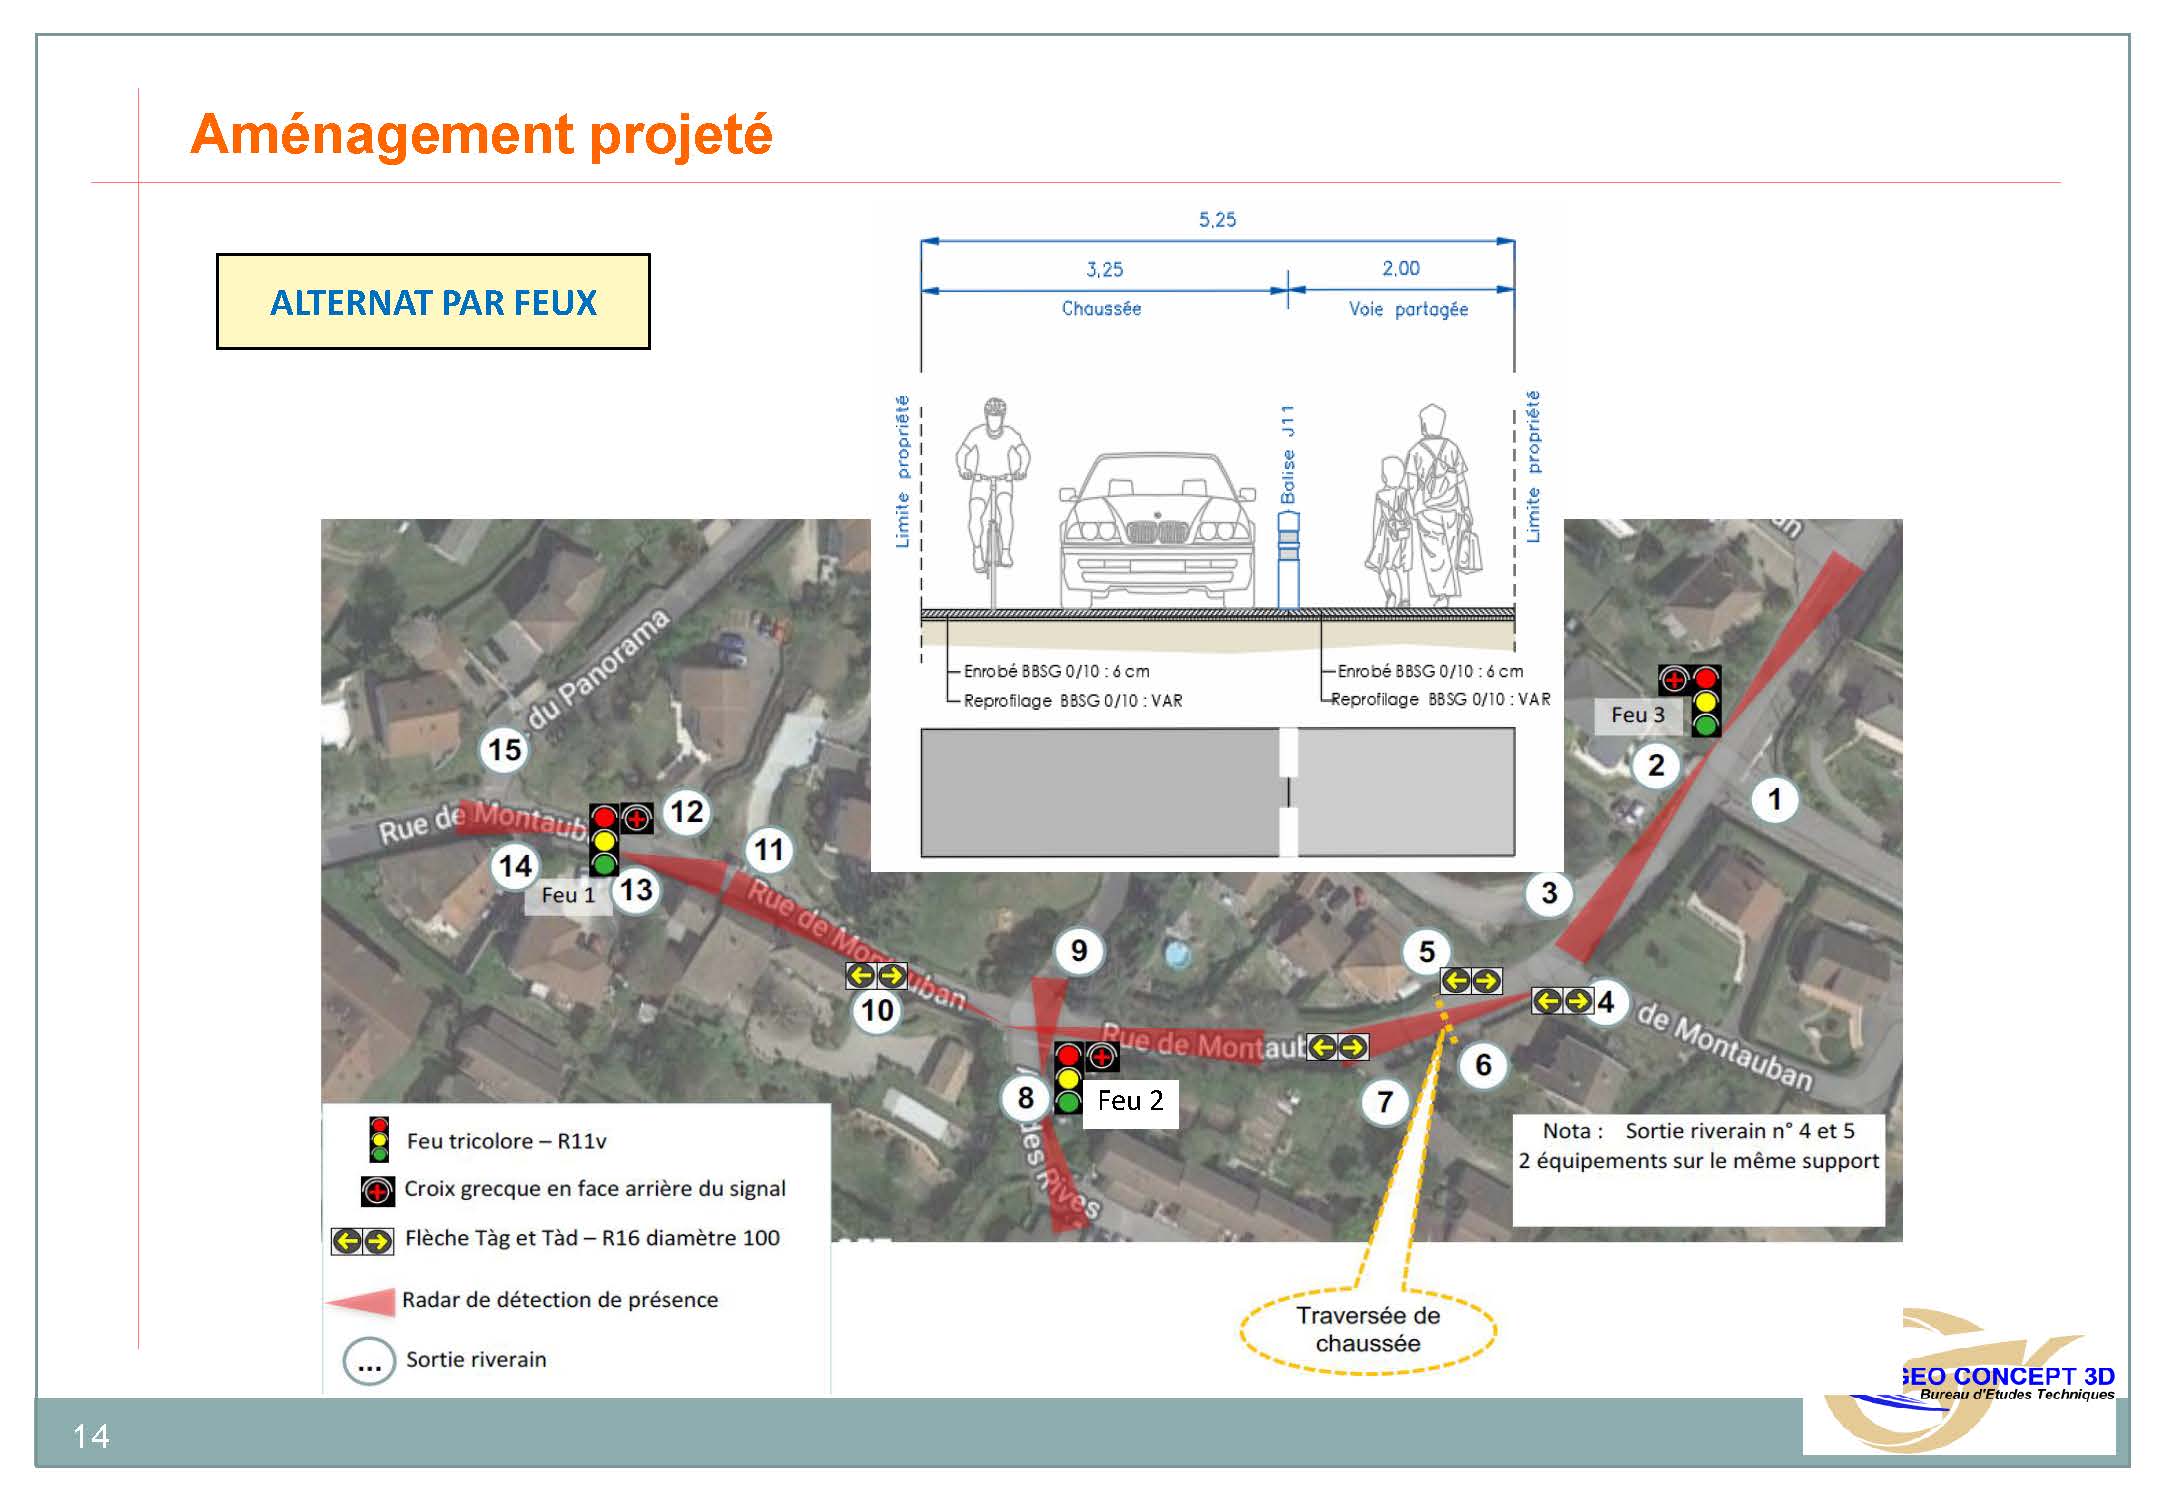Select resident exit marker 10
Viewport: 2167px width, 1500px height.
tap(877, 1010)
